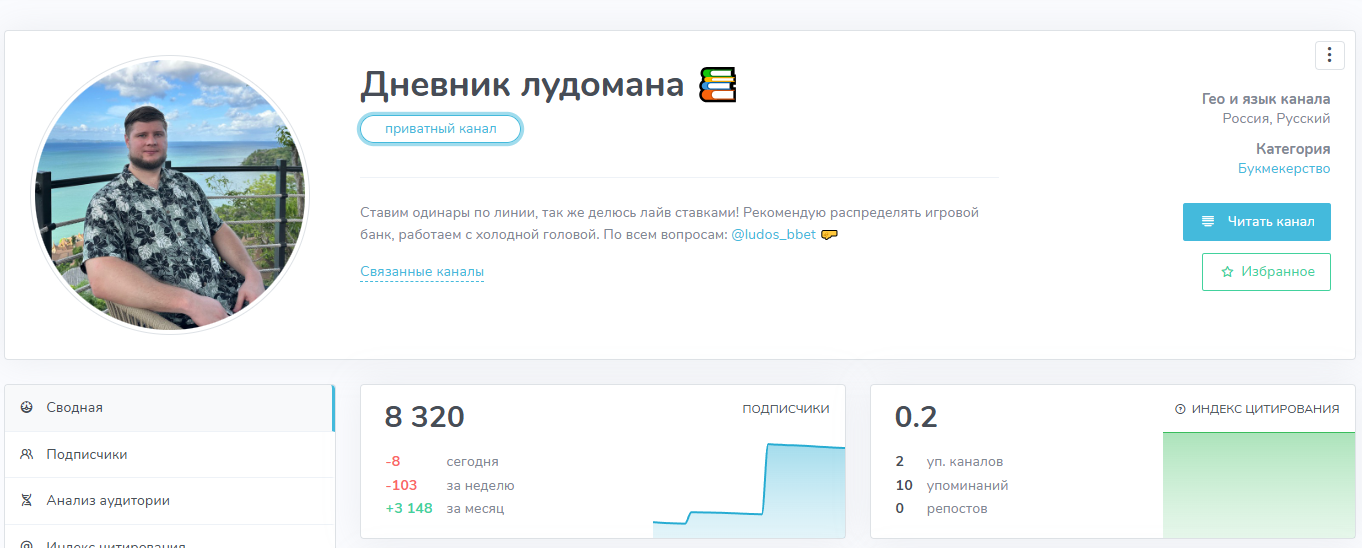
Task: Click the ПОДПИСЧИКИ card heading
Action: click(785, 409)
